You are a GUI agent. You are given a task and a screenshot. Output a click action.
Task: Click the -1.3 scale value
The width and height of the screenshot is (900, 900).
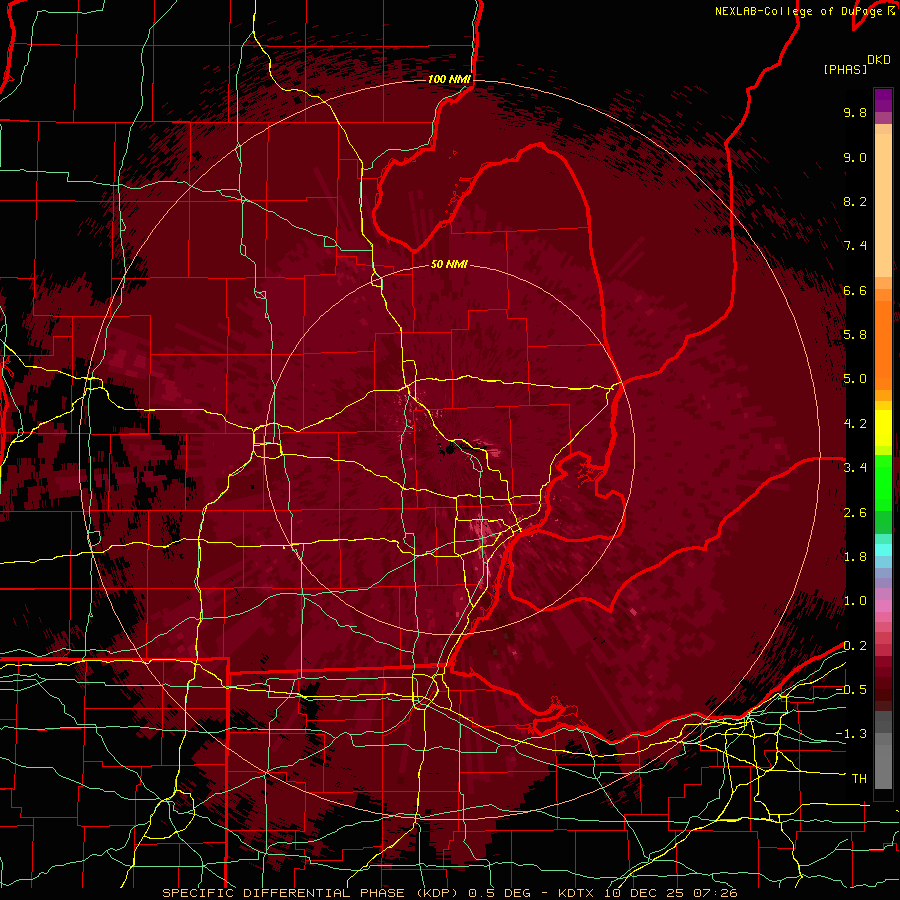851,734
